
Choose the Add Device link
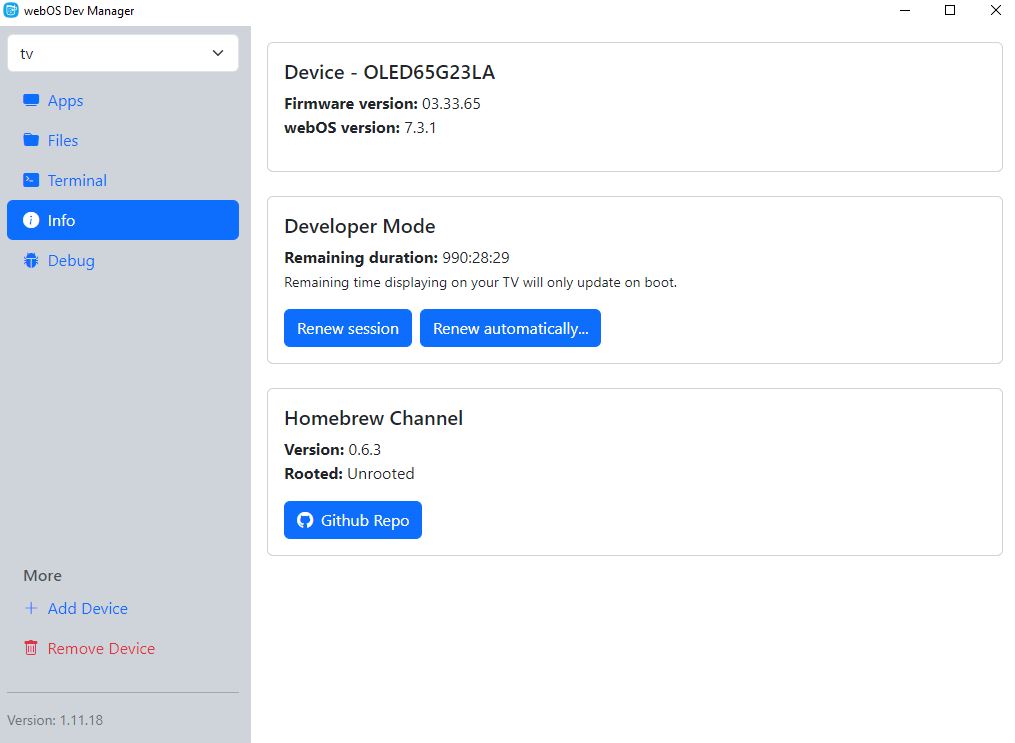tap(87, 609)
